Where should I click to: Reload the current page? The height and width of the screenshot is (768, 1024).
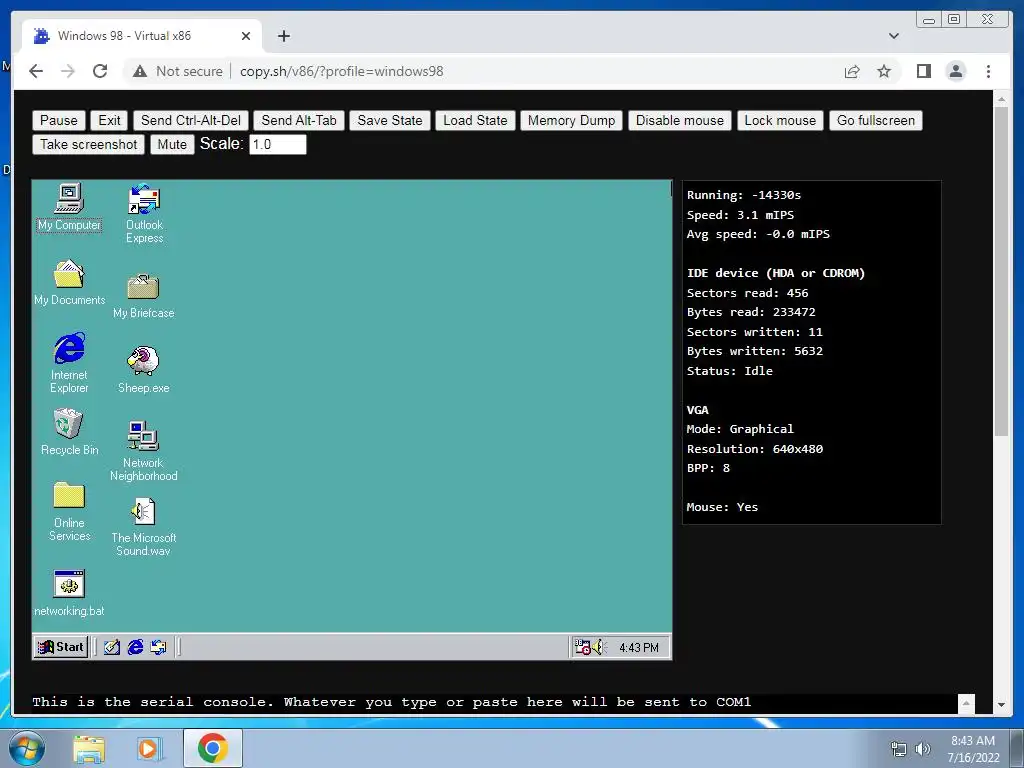coord(100,71)
